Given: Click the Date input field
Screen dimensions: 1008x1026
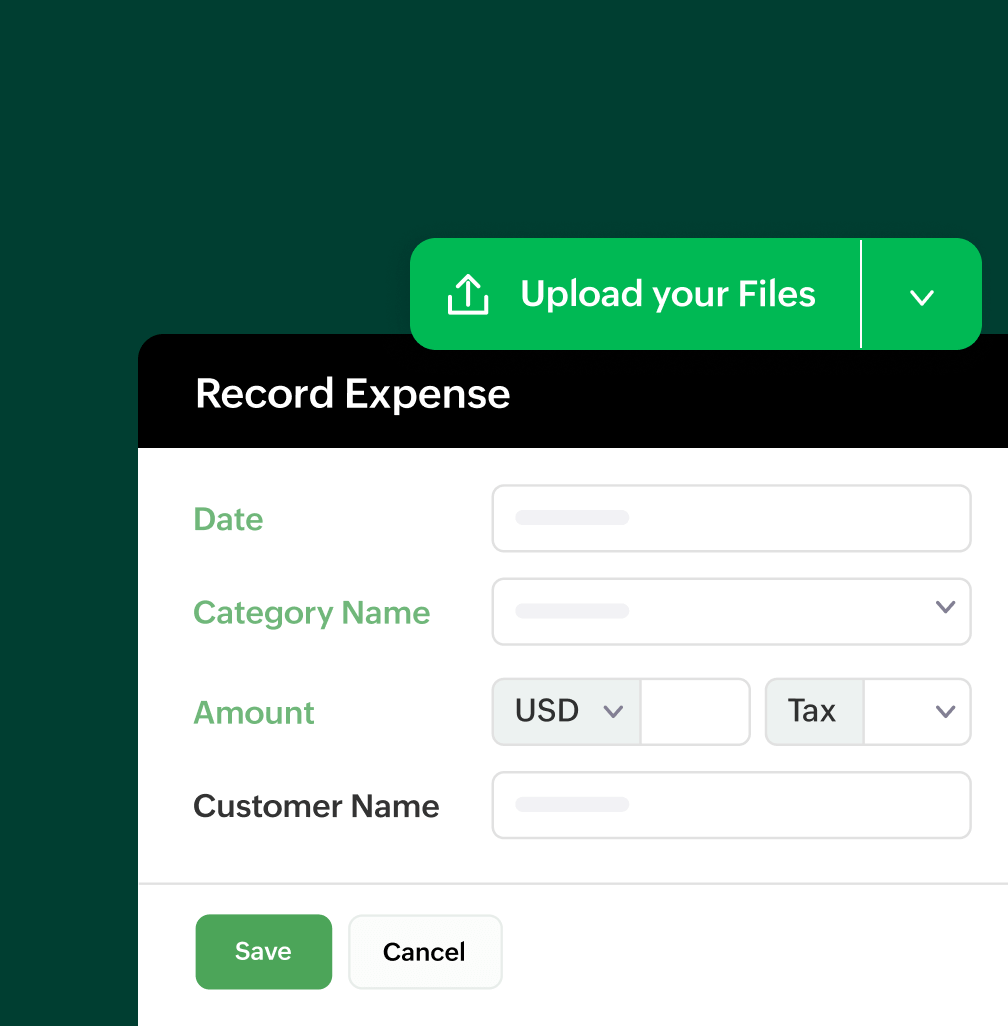Looking at the screenshot, I should 731,518.
